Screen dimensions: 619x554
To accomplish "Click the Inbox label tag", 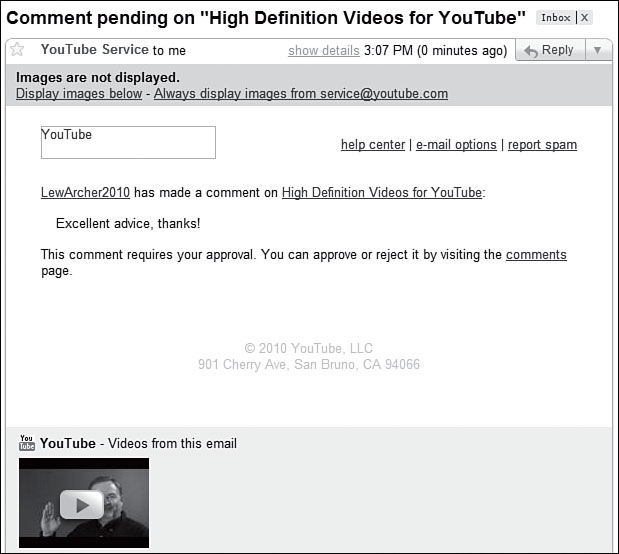I will (555, 18).
